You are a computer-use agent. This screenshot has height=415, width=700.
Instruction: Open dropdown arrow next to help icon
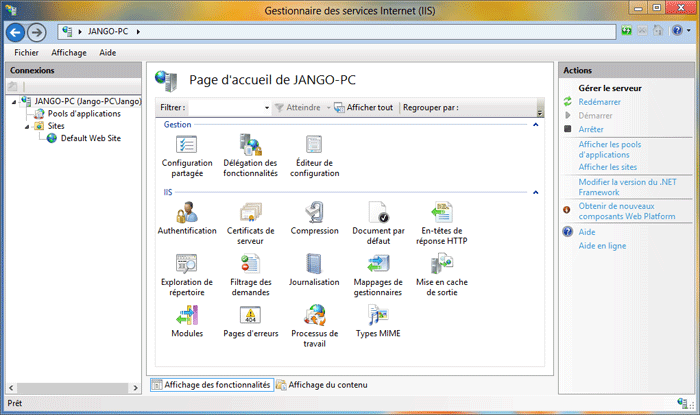[688, 31]
